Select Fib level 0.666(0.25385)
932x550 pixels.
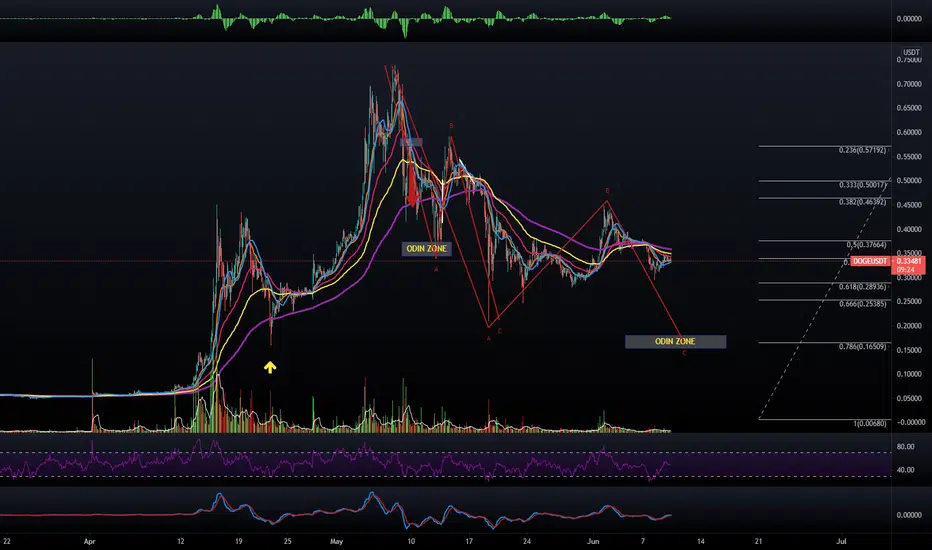point(862,304)
